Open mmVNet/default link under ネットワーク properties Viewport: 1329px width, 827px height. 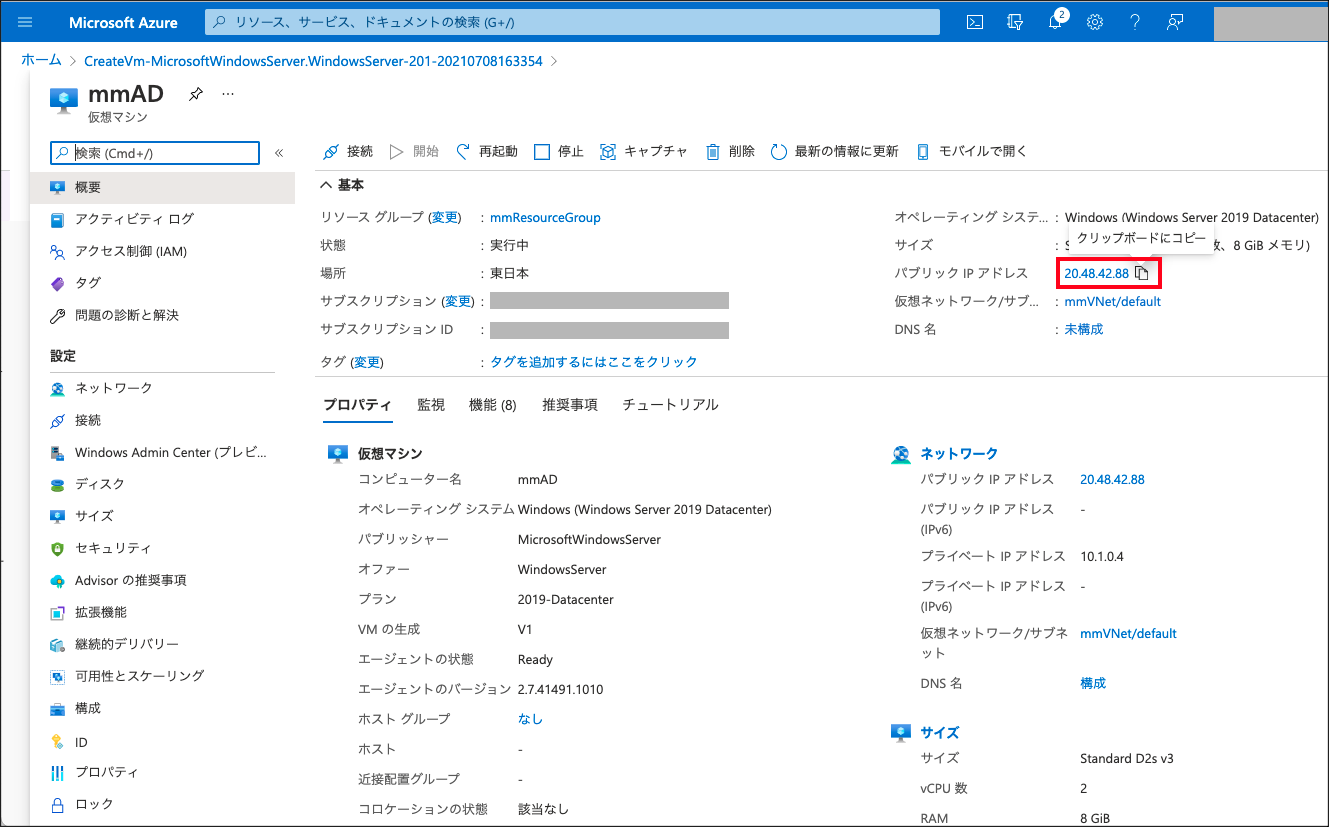[1128, 633]
